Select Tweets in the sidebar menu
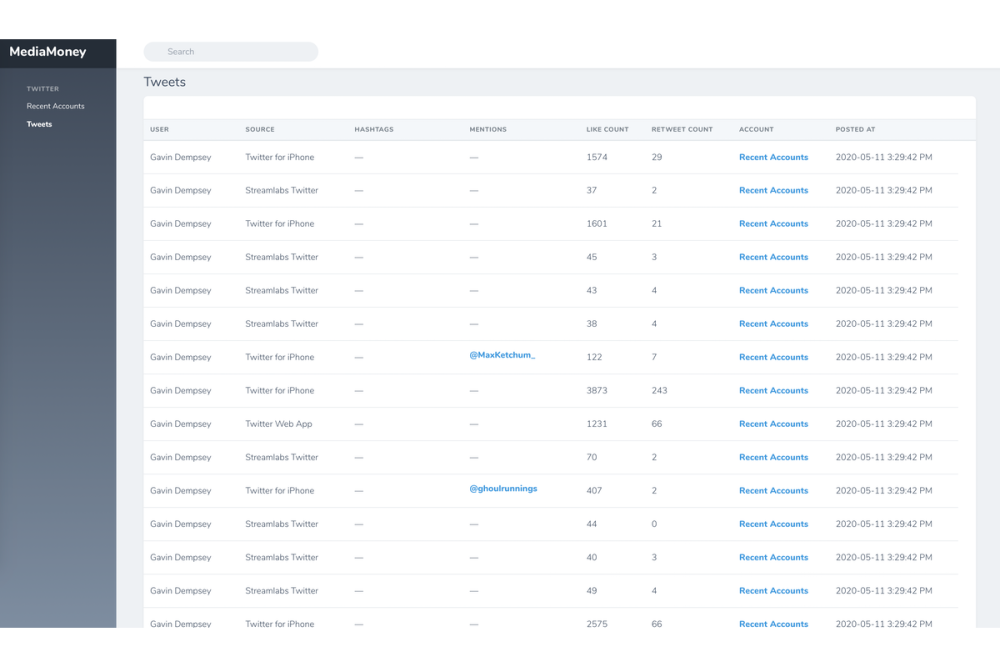Image resolution: width=1000 pixels, height=667 pixels. (x=39, y=124)
